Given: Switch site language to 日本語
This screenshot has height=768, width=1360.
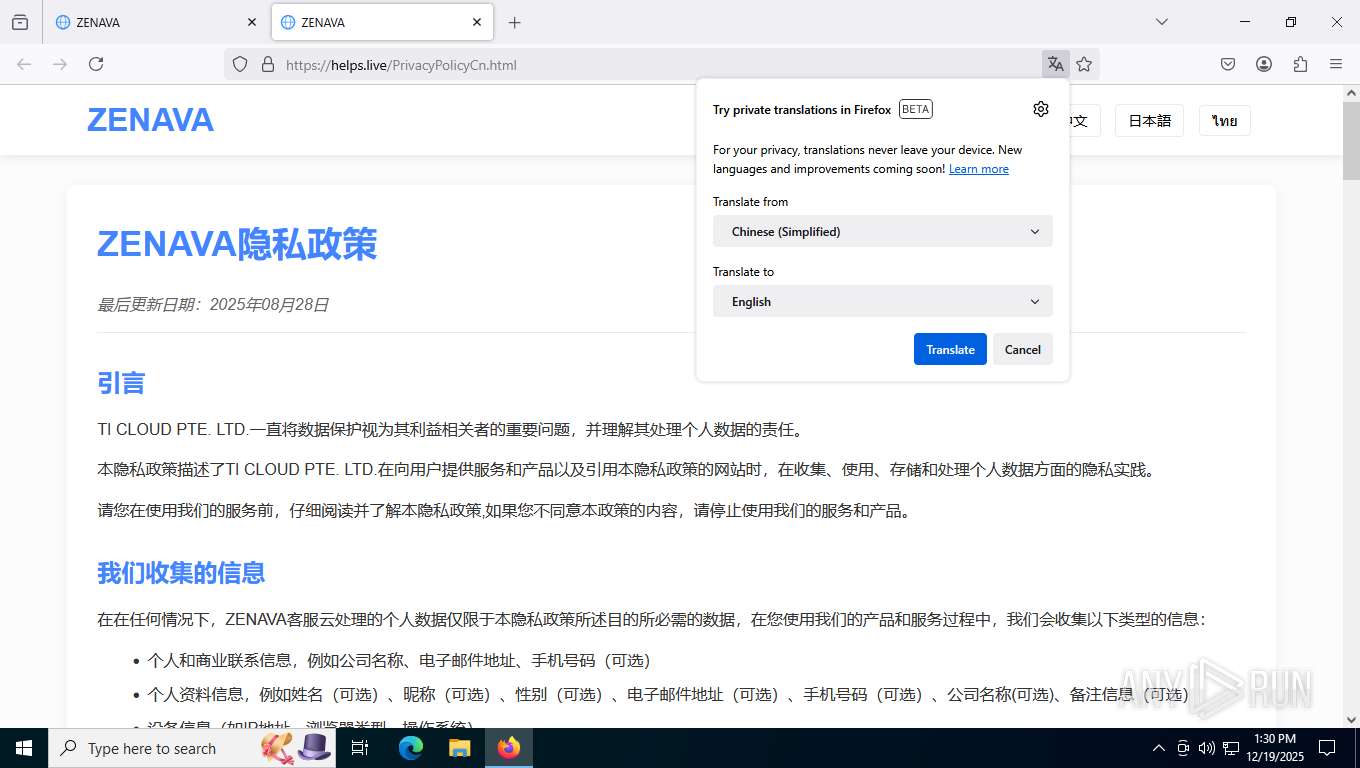Looking at the screenshot, I should coord(1149,121).
